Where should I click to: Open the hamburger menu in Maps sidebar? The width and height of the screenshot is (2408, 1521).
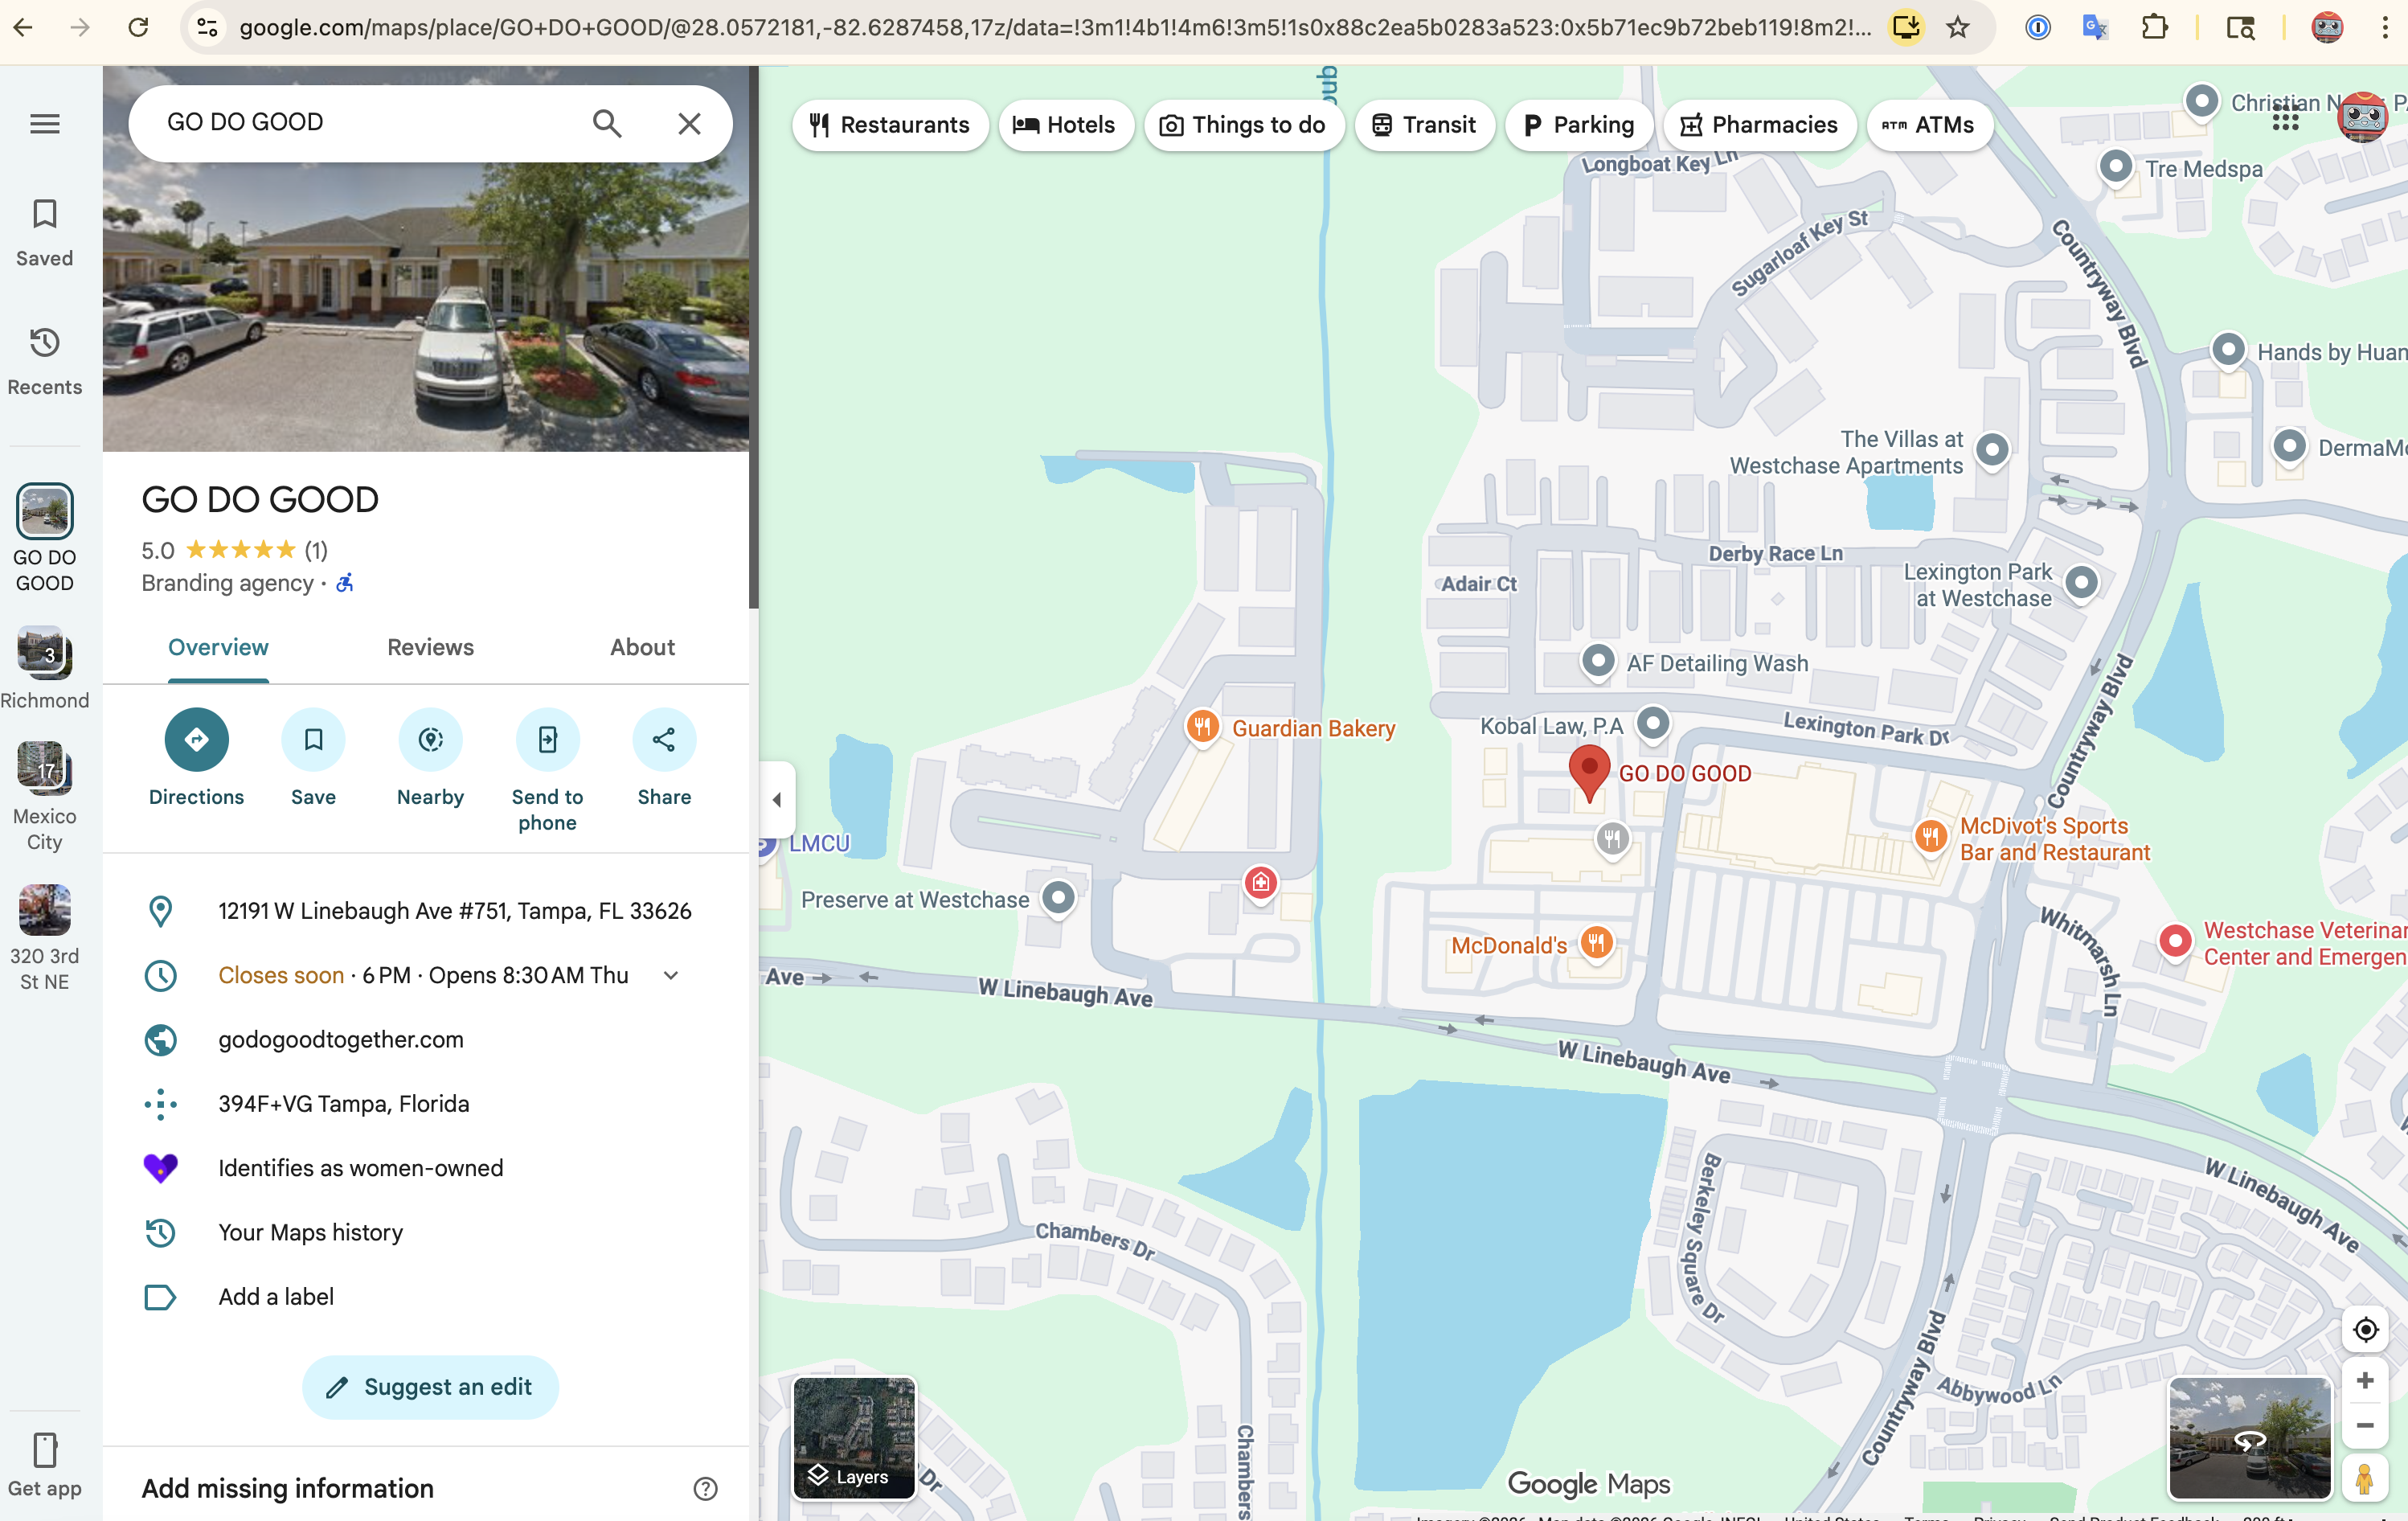44,124
